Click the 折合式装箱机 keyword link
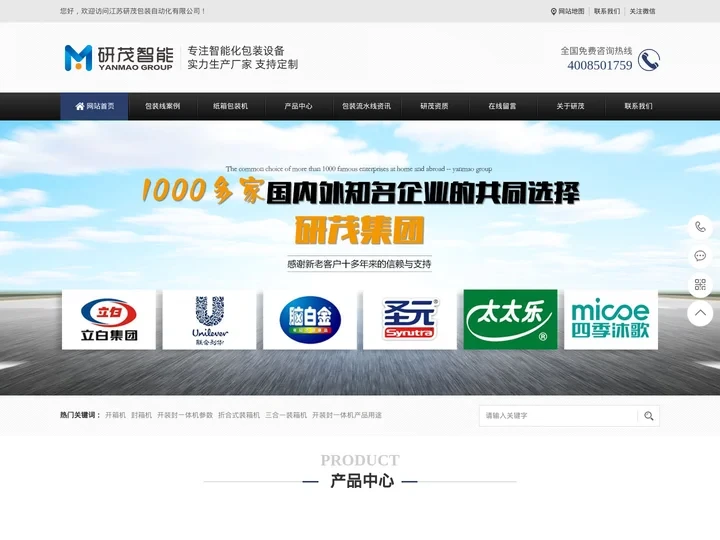This screenshot has width=720, height=540. coord(239,415)
